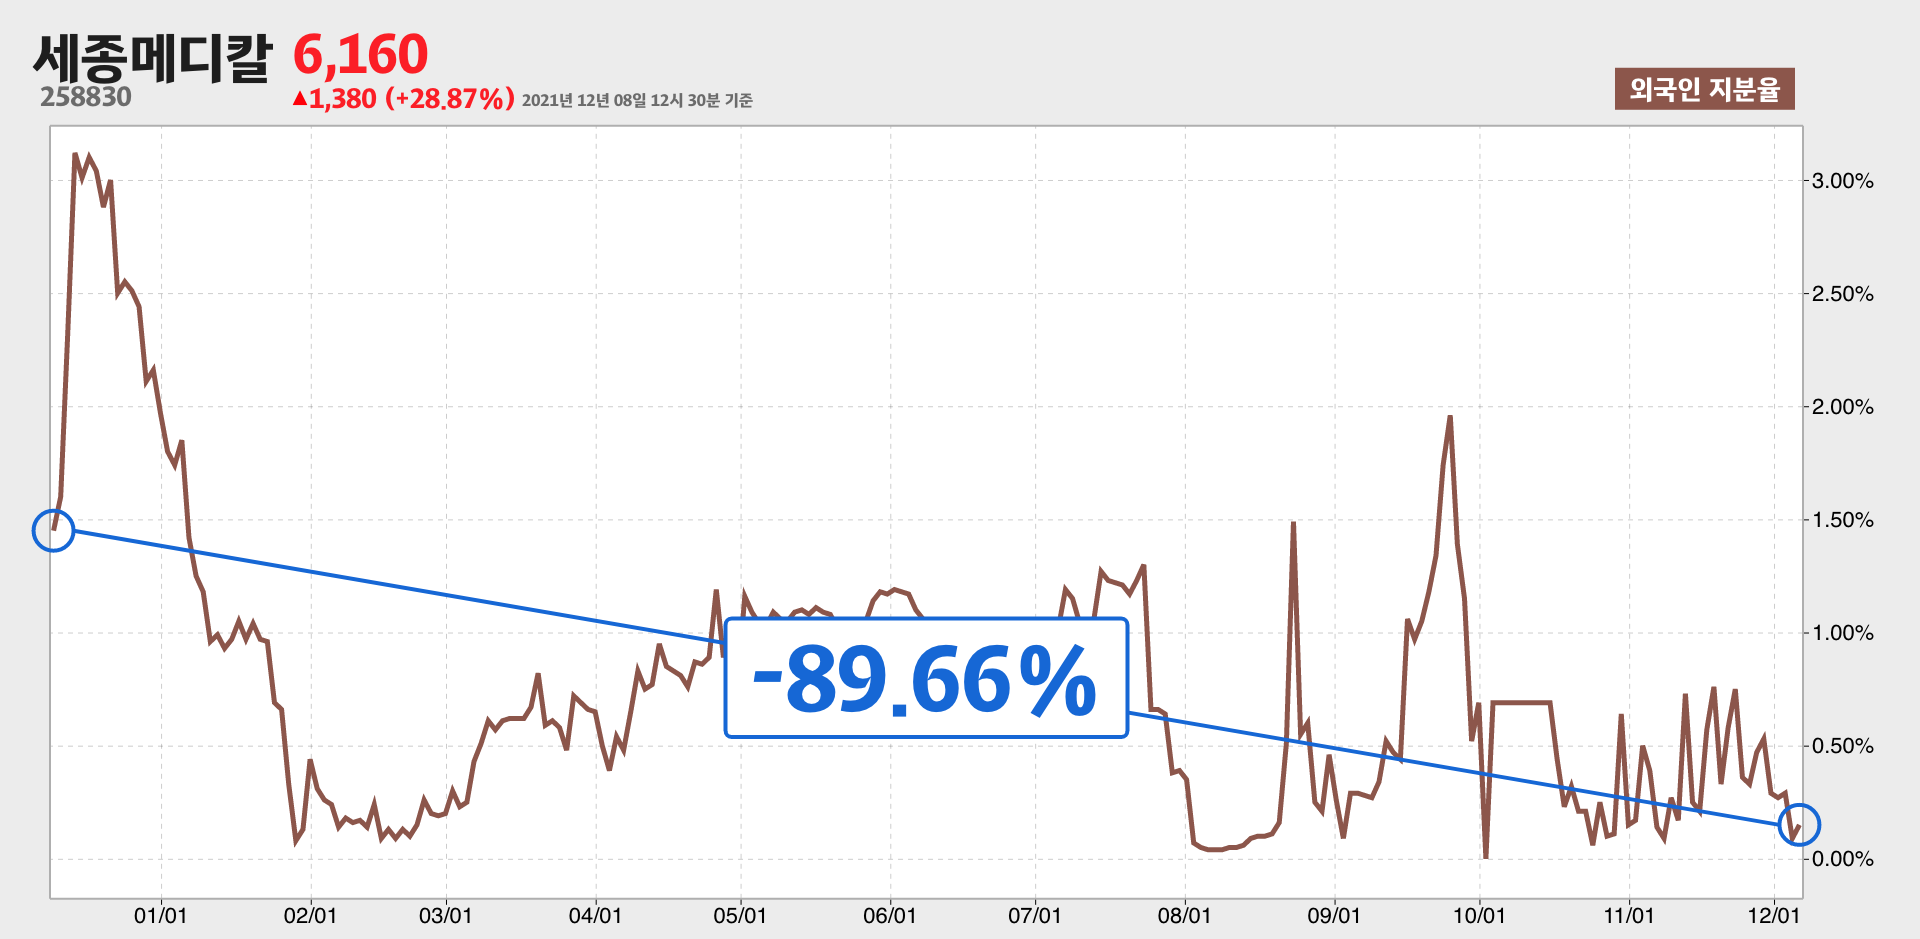Click the start-point circle marker on trend line

(x=54, y=530)
